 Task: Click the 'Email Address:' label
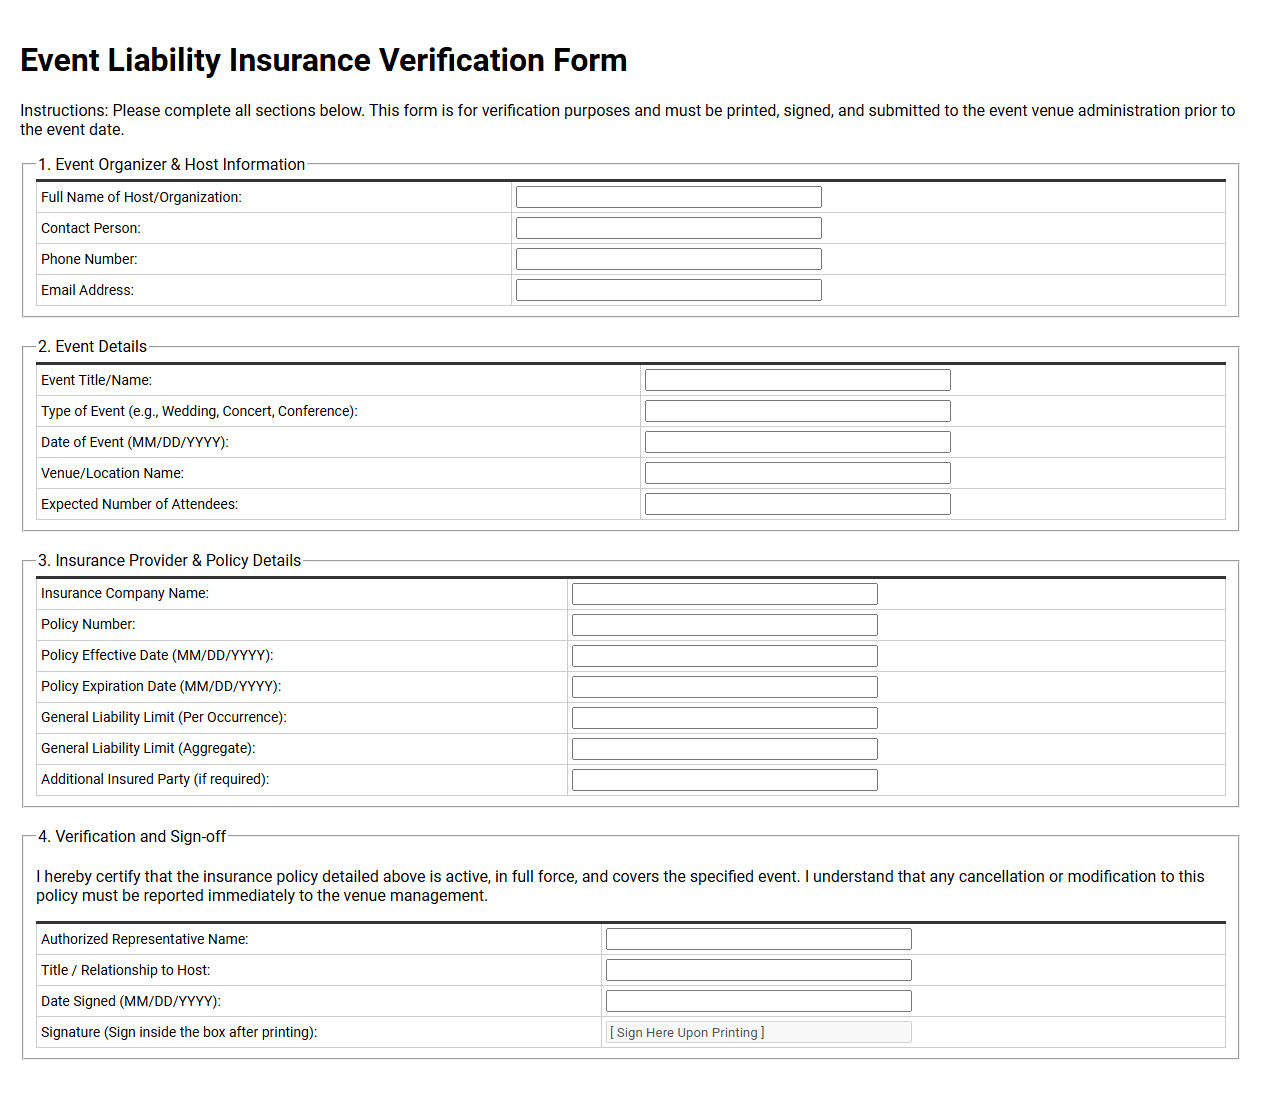pyautogui.click(x=87, y=290)
